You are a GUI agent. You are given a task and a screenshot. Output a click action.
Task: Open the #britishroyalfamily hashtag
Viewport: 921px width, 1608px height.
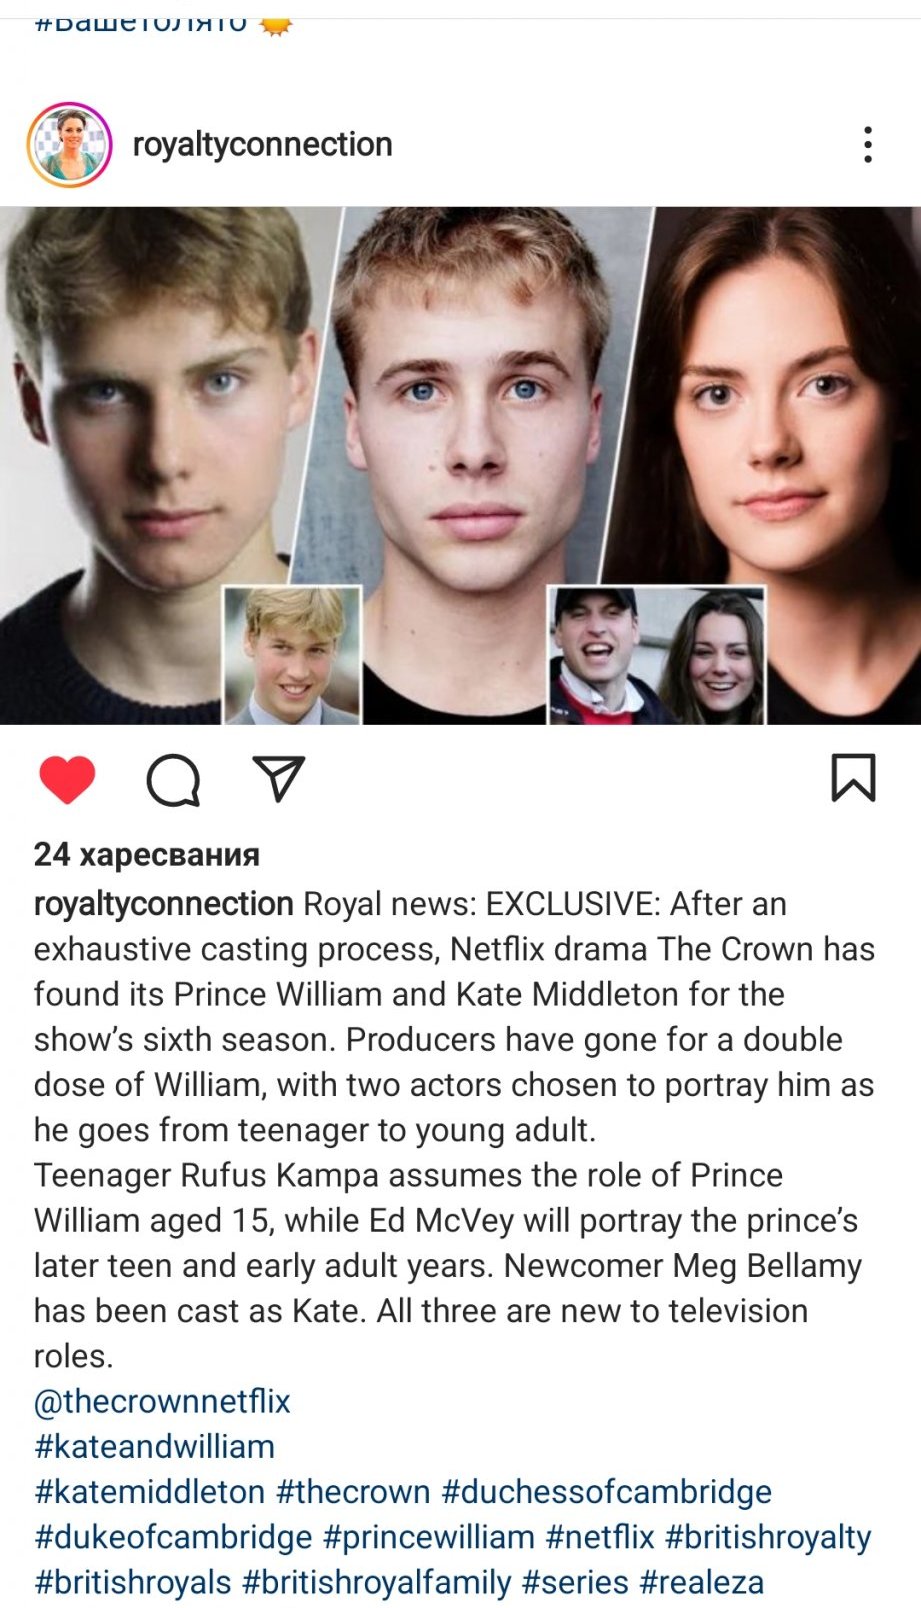377,1582
